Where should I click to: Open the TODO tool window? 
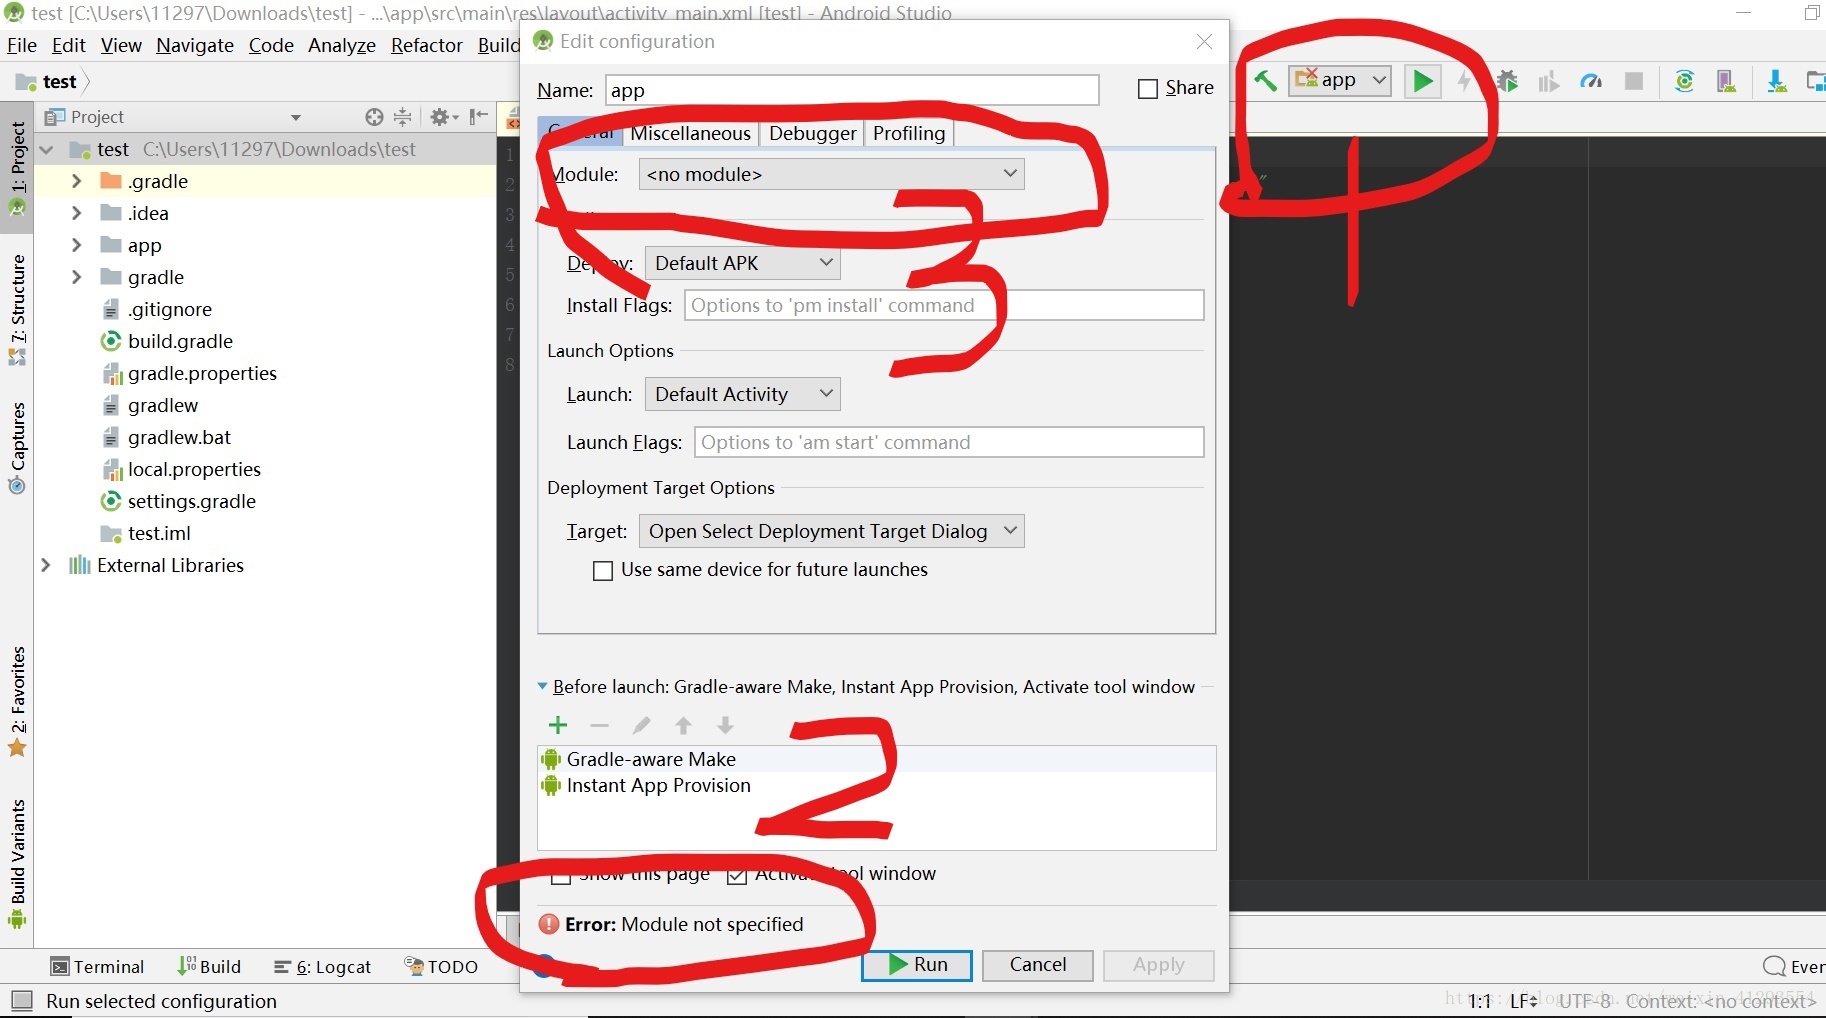tap(441, 967)
